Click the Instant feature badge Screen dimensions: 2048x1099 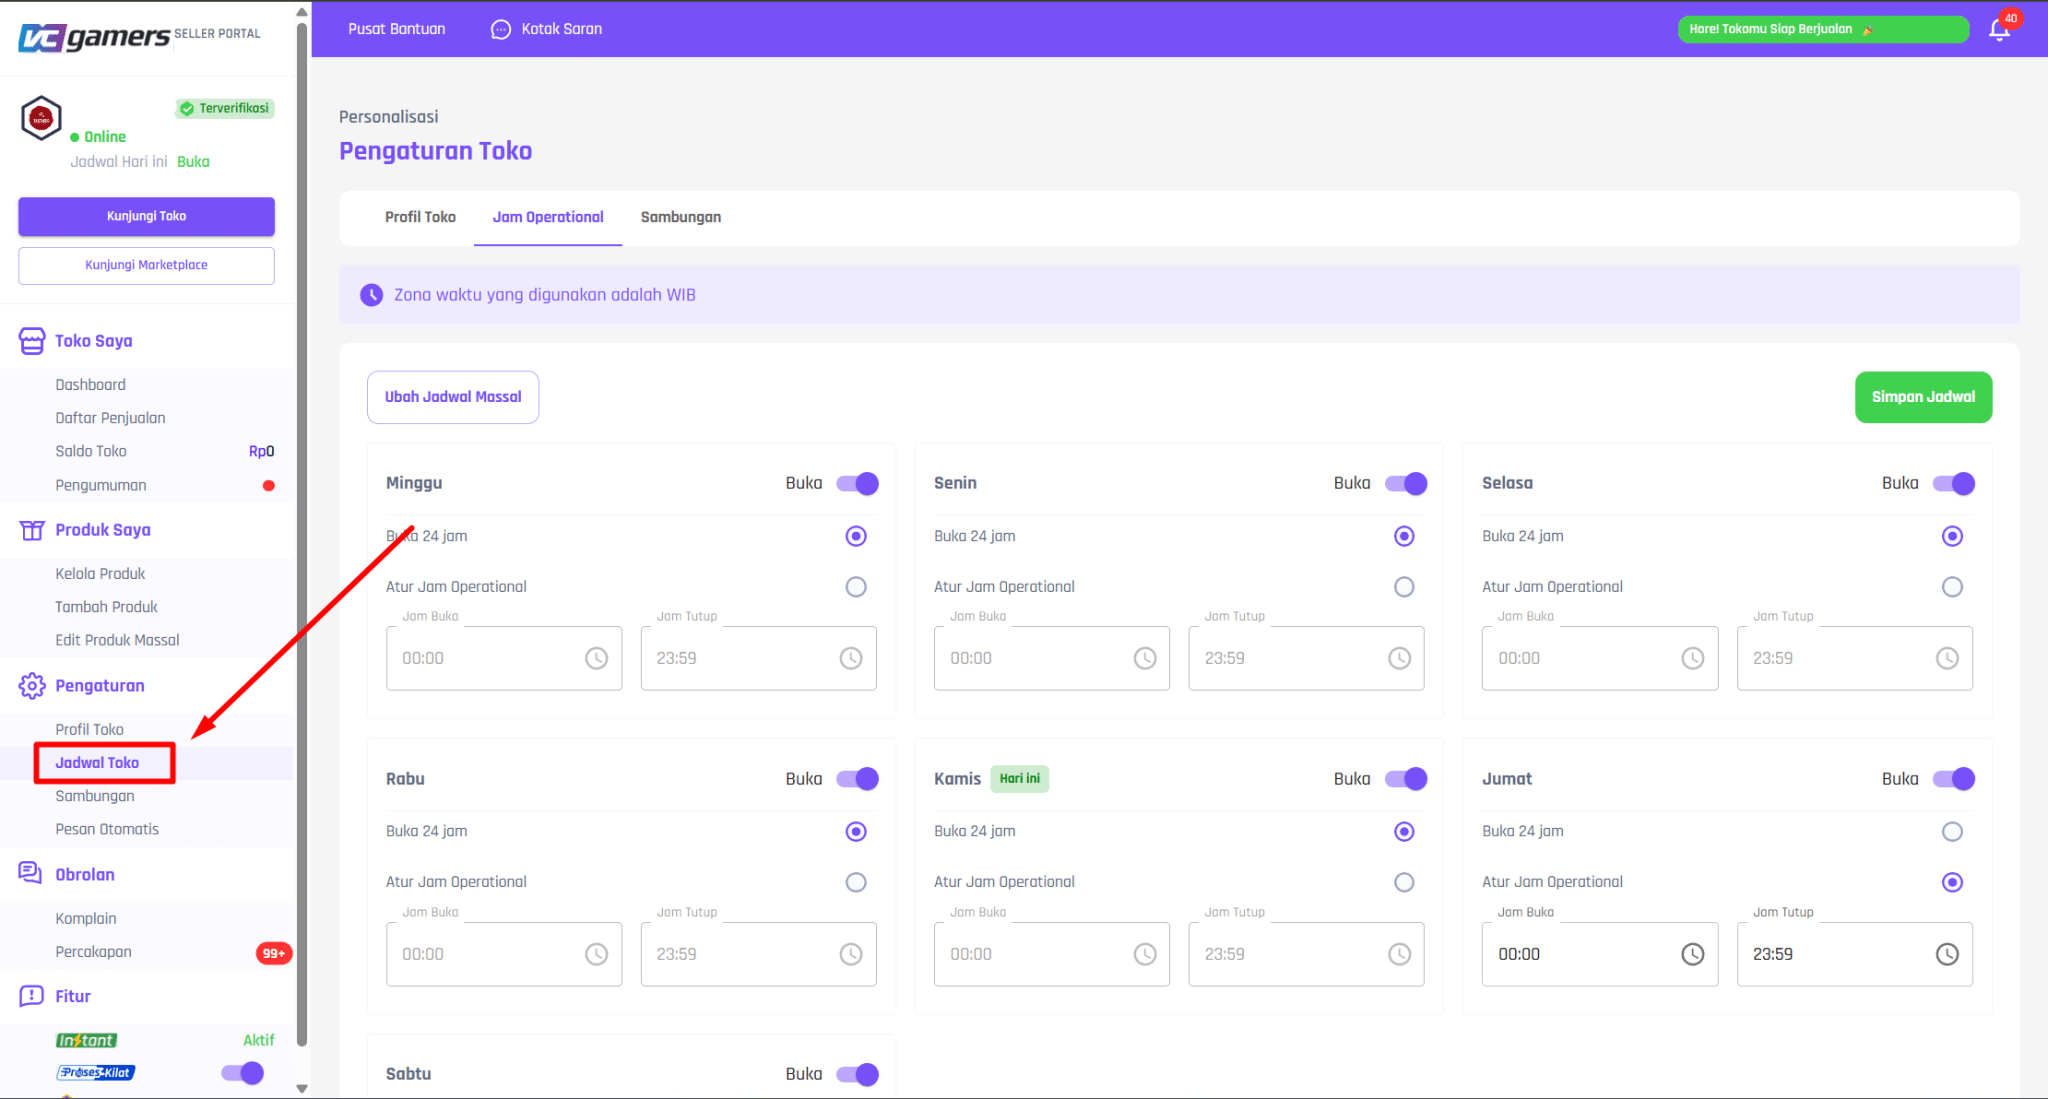[x=86, y=1040]
